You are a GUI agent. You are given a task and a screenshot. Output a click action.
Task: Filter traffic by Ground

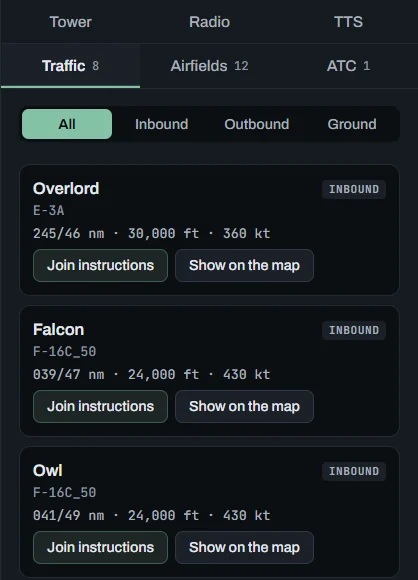tap(352, 124)
